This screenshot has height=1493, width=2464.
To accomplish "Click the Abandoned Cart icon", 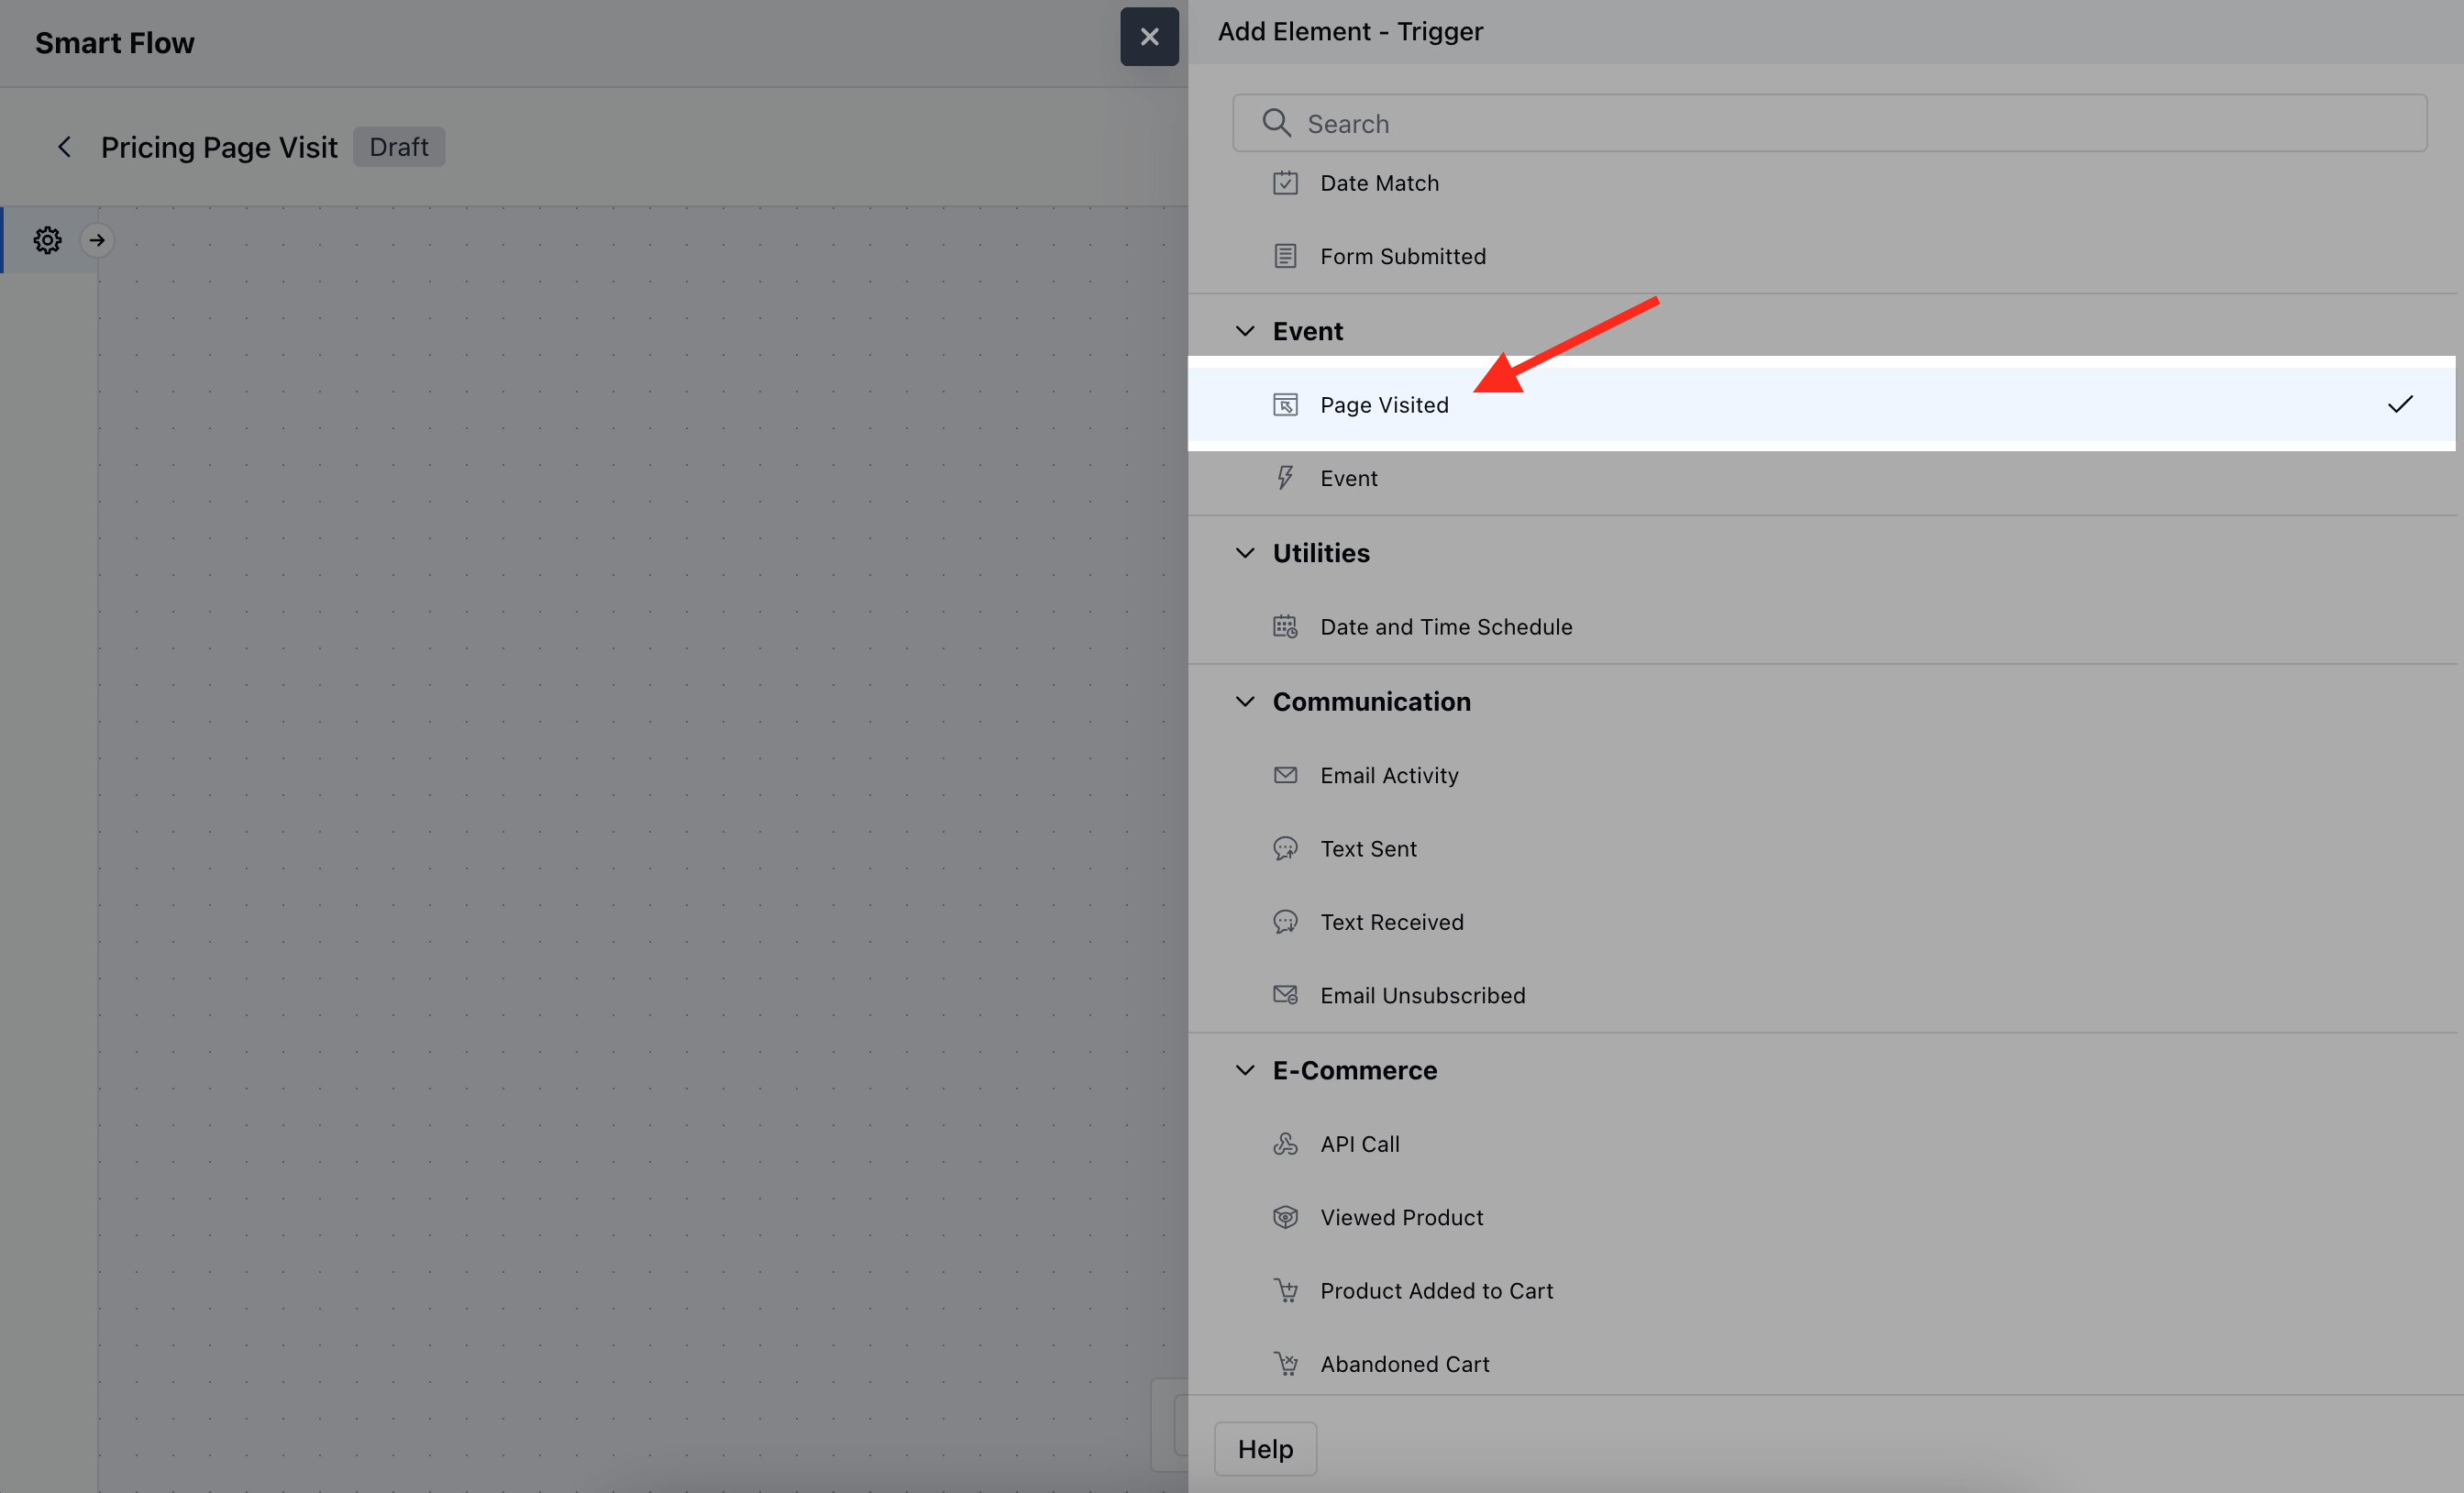I will (x=1285, y=1364).
